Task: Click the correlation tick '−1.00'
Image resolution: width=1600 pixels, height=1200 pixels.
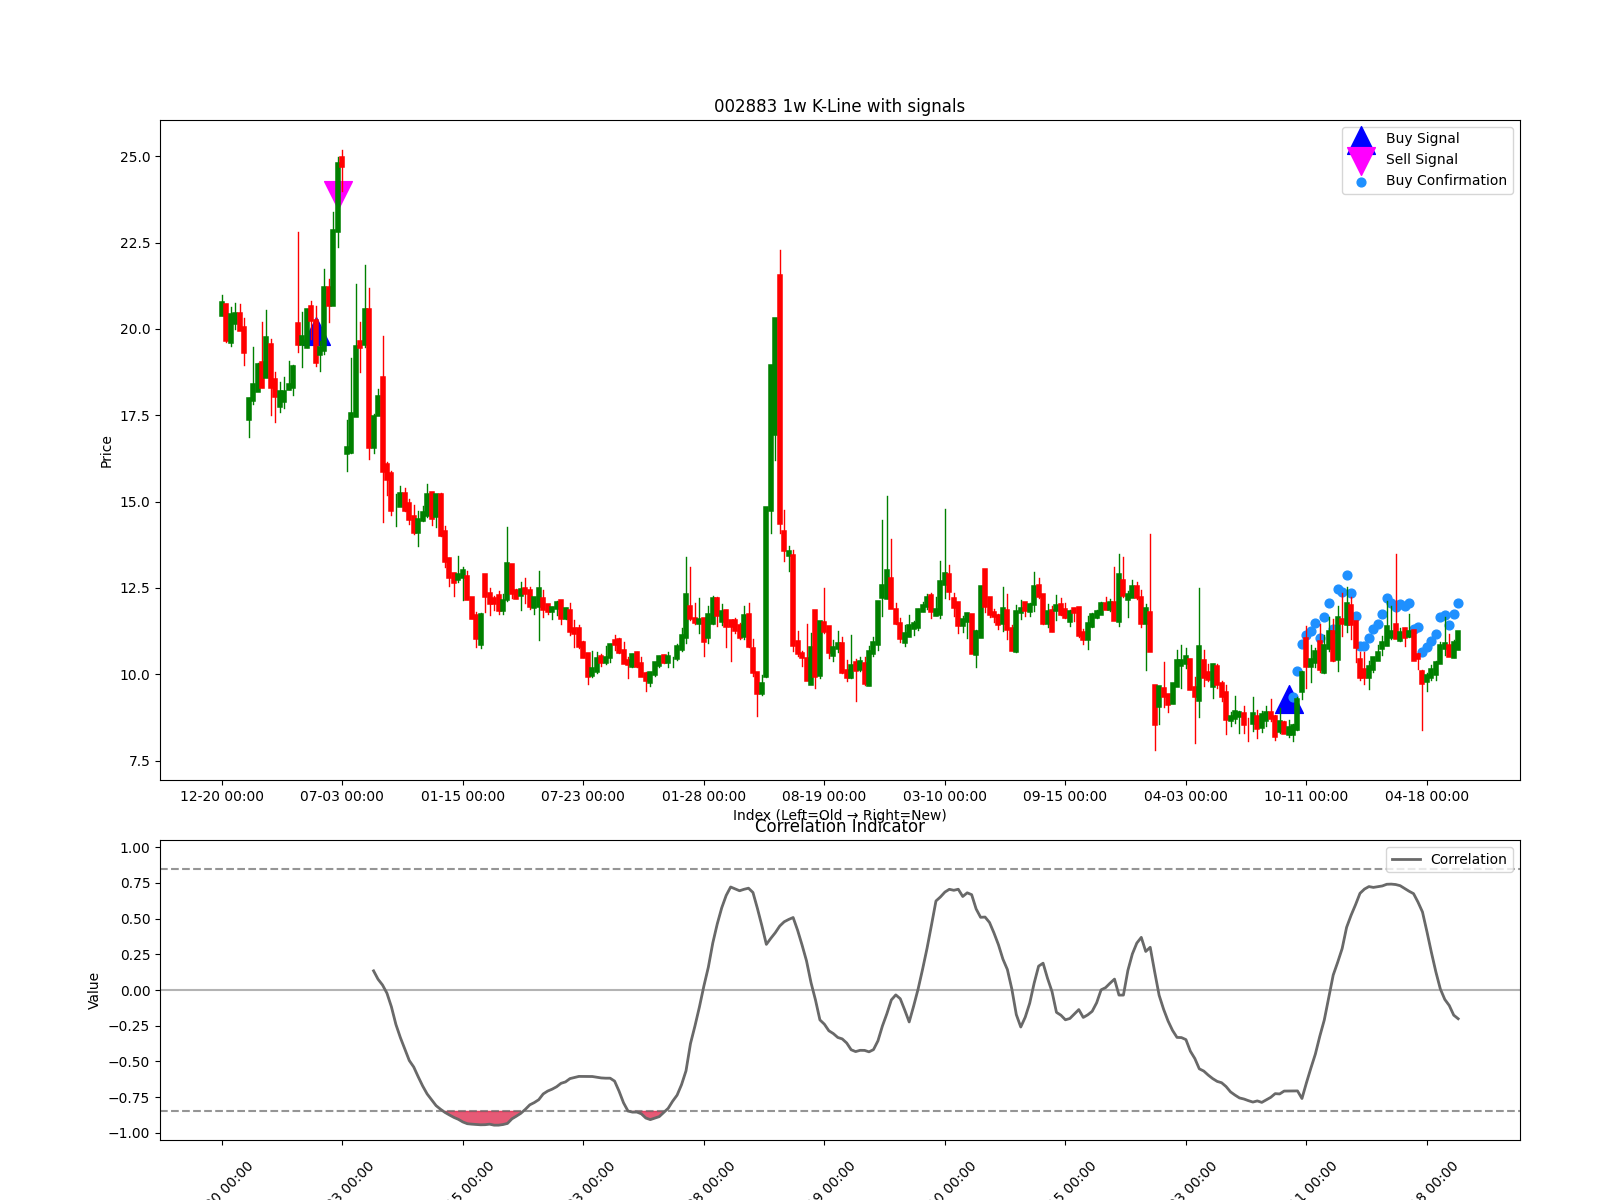Action: point(130,1133)
